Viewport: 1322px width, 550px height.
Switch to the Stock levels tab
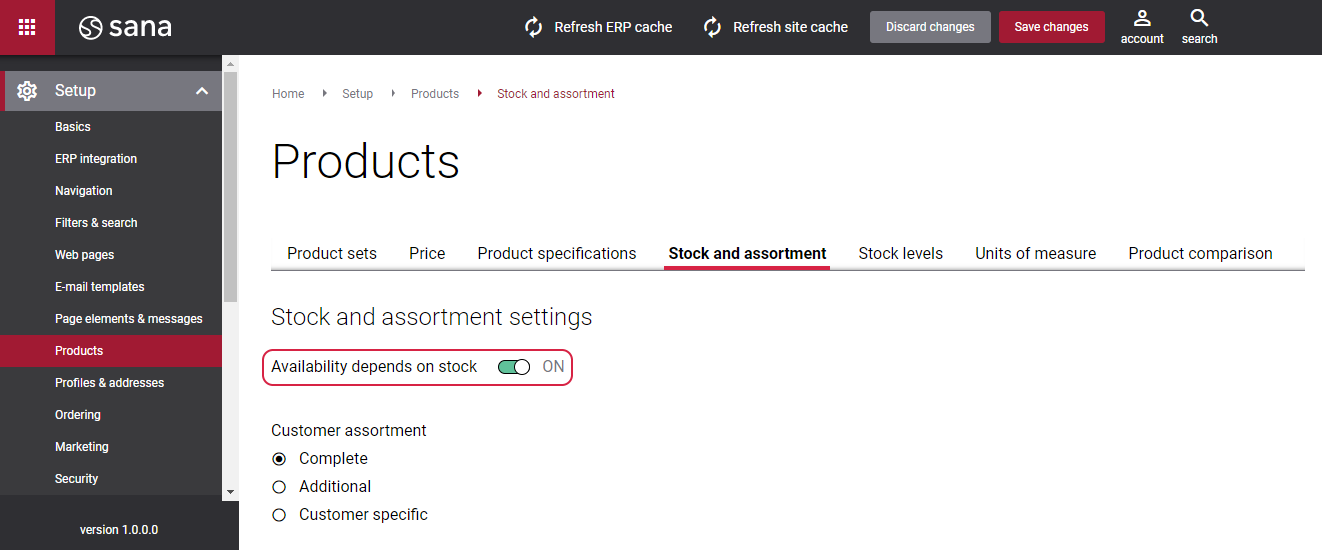pos(900,253)
